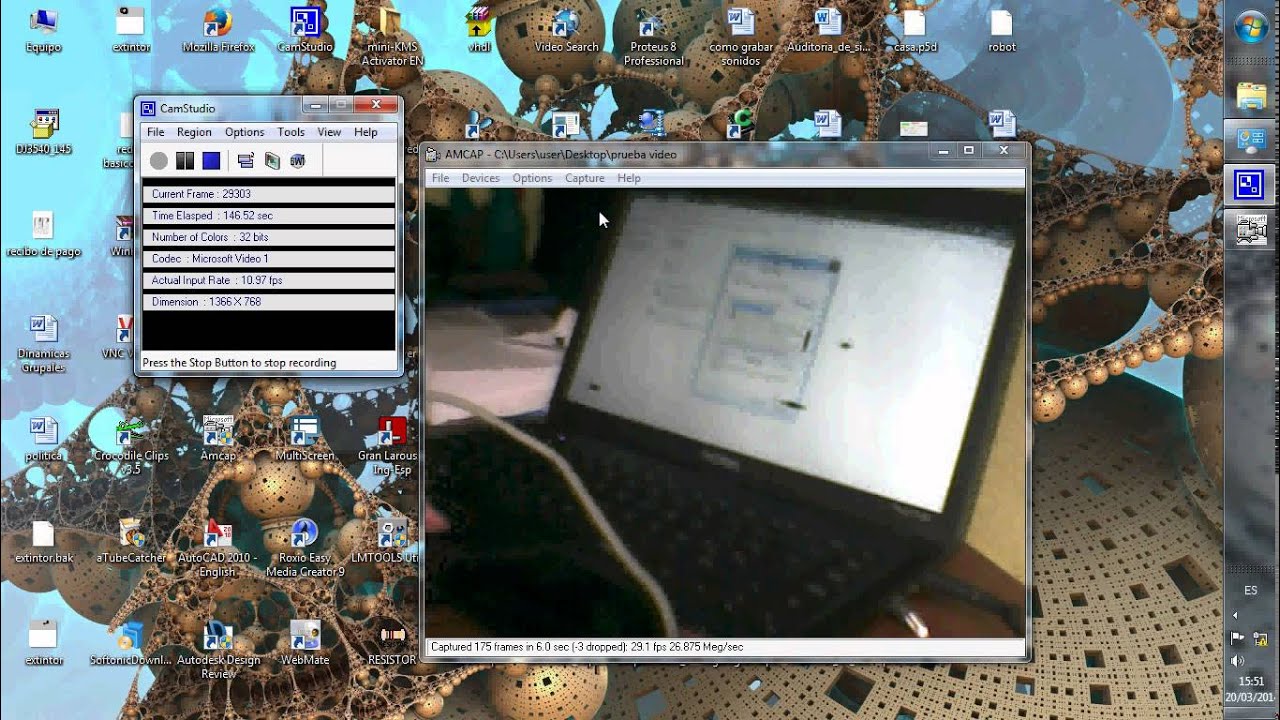1280x720 pixels.
Task: Open CamStudio Options menu
Action: point(244,132)
